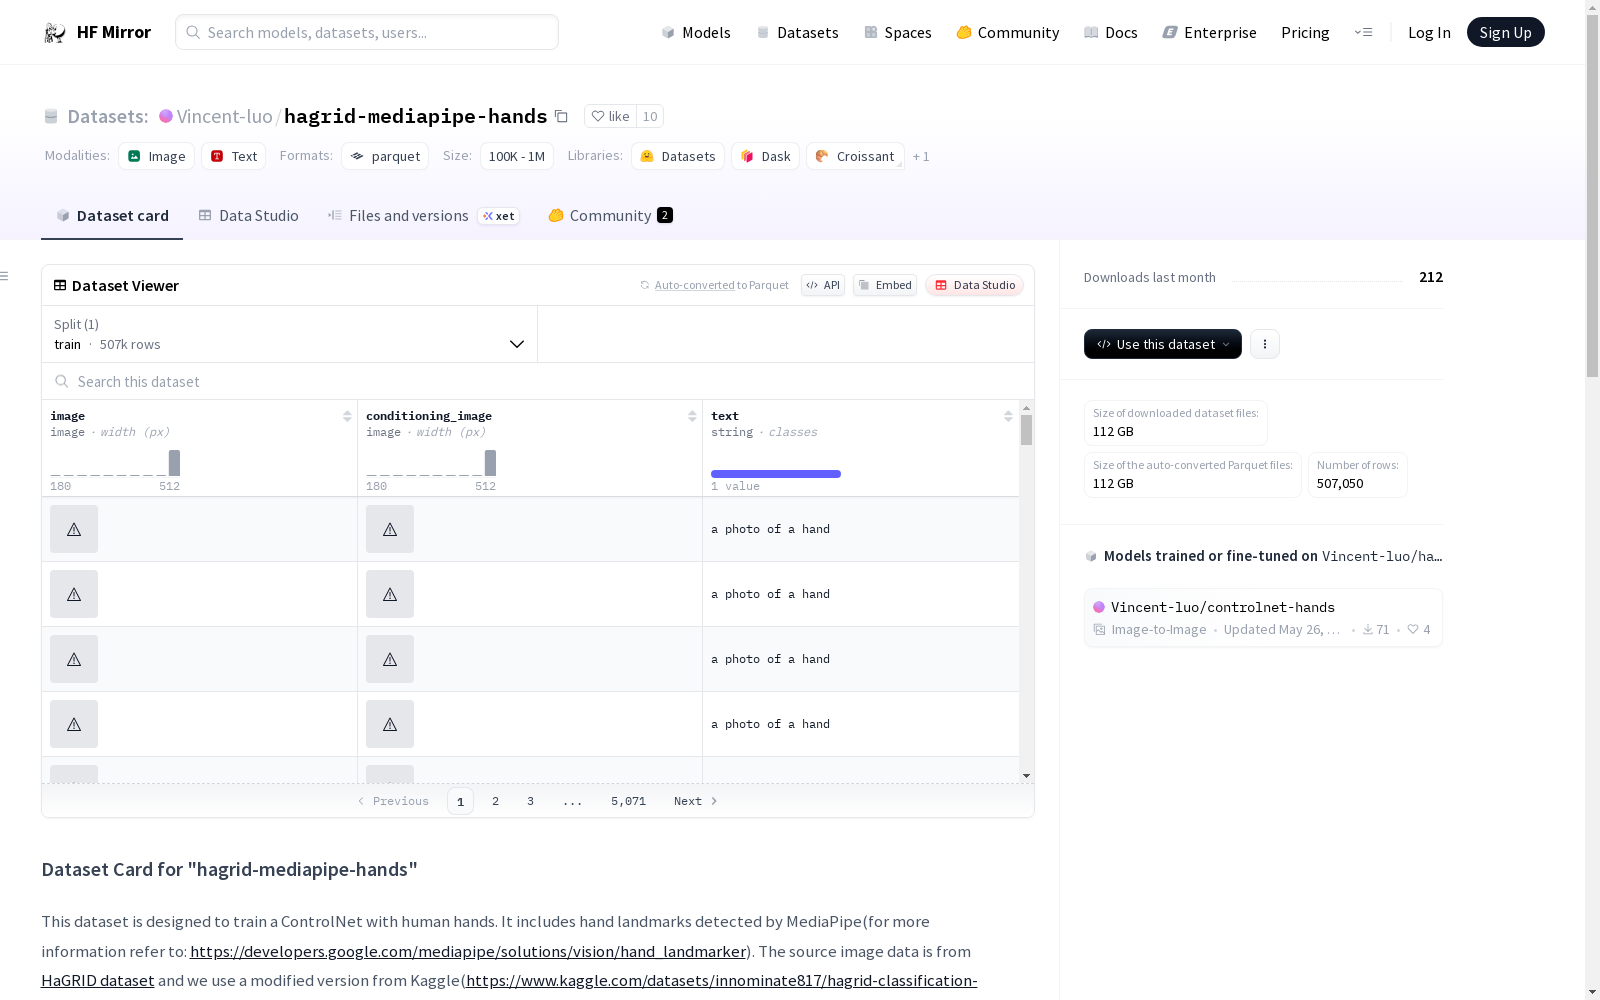
Task: Open left sidebar hamburger icon
Action: 5,276
